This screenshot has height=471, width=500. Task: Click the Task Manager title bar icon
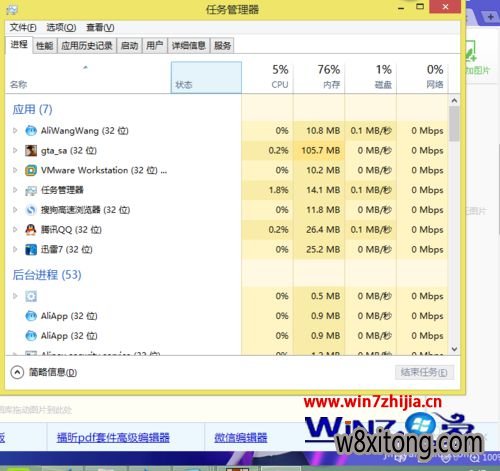coord(12,10)
